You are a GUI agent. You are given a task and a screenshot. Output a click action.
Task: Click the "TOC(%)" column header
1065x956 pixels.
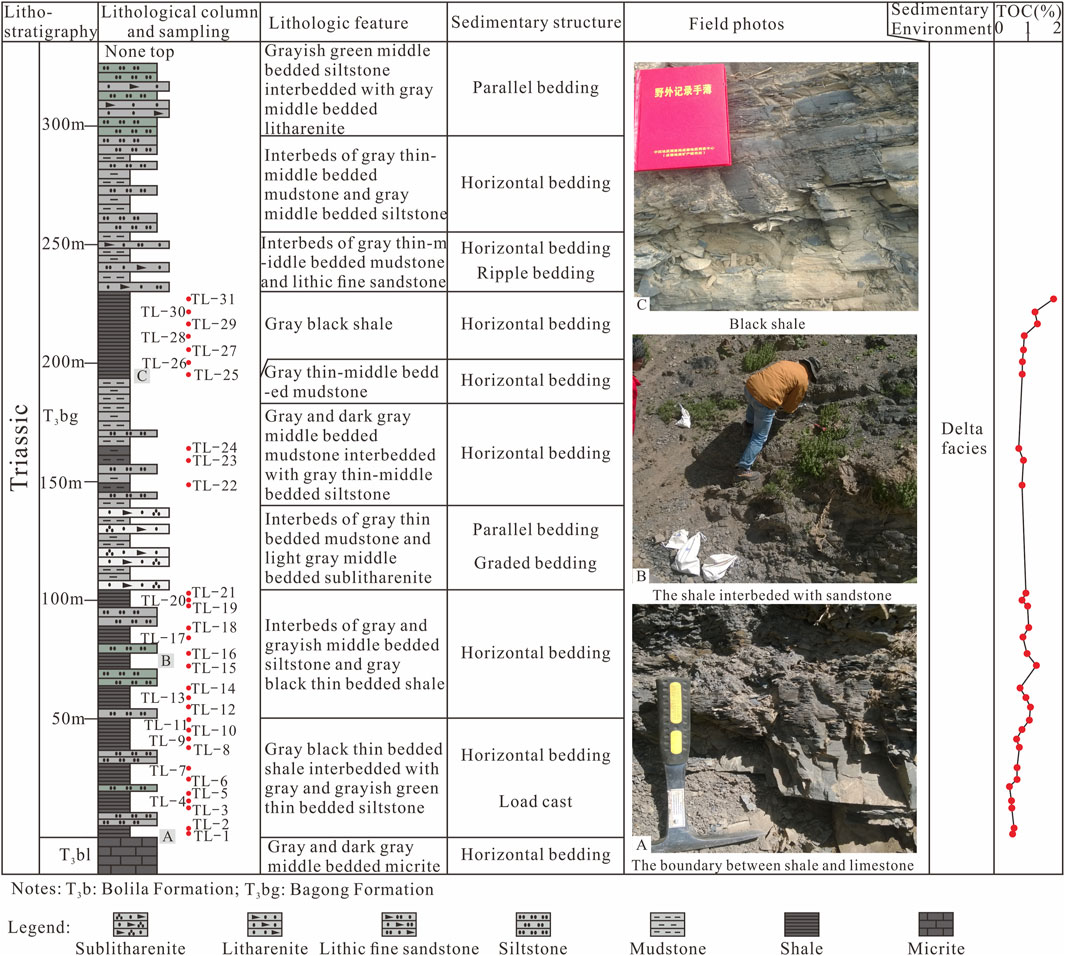click(x=1028, y=12)
